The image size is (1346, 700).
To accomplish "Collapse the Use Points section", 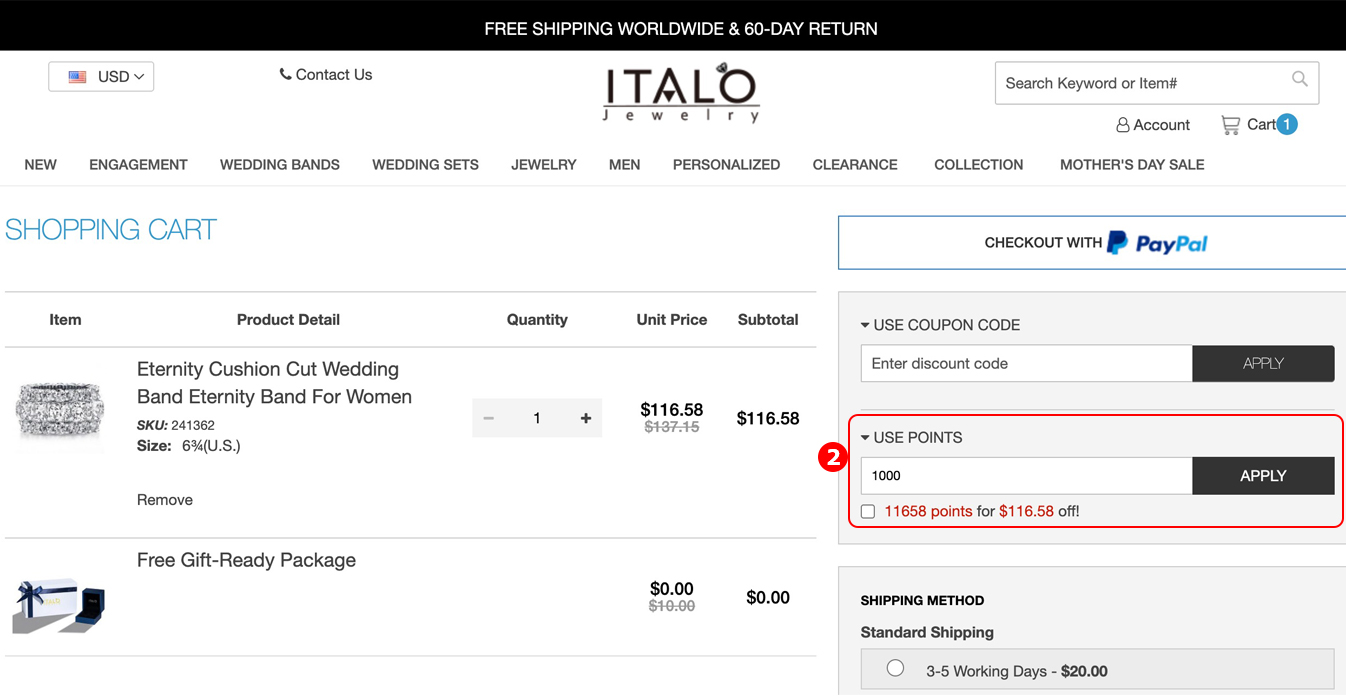I will pos(865,437).
